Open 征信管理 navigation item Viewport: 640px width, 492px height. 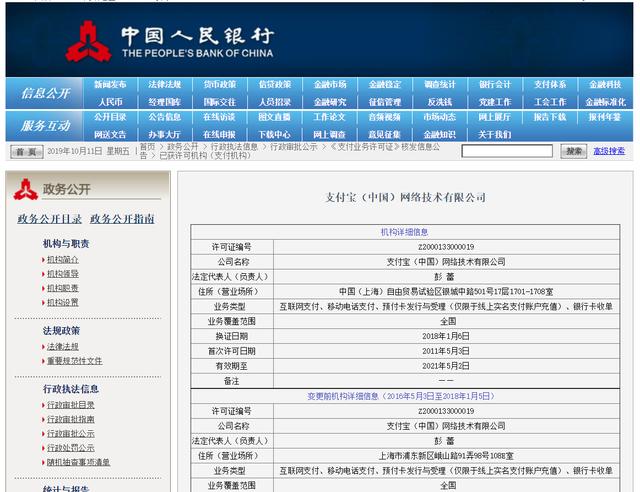coord(385,102)
